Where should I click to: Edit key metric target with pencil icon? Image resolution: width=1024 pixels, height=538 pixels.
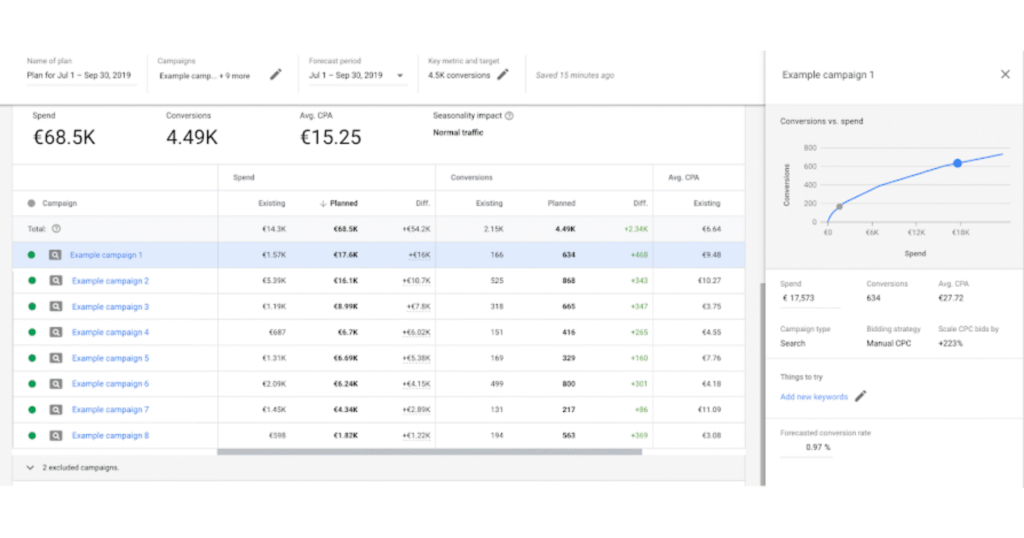(x=503, y=75)
